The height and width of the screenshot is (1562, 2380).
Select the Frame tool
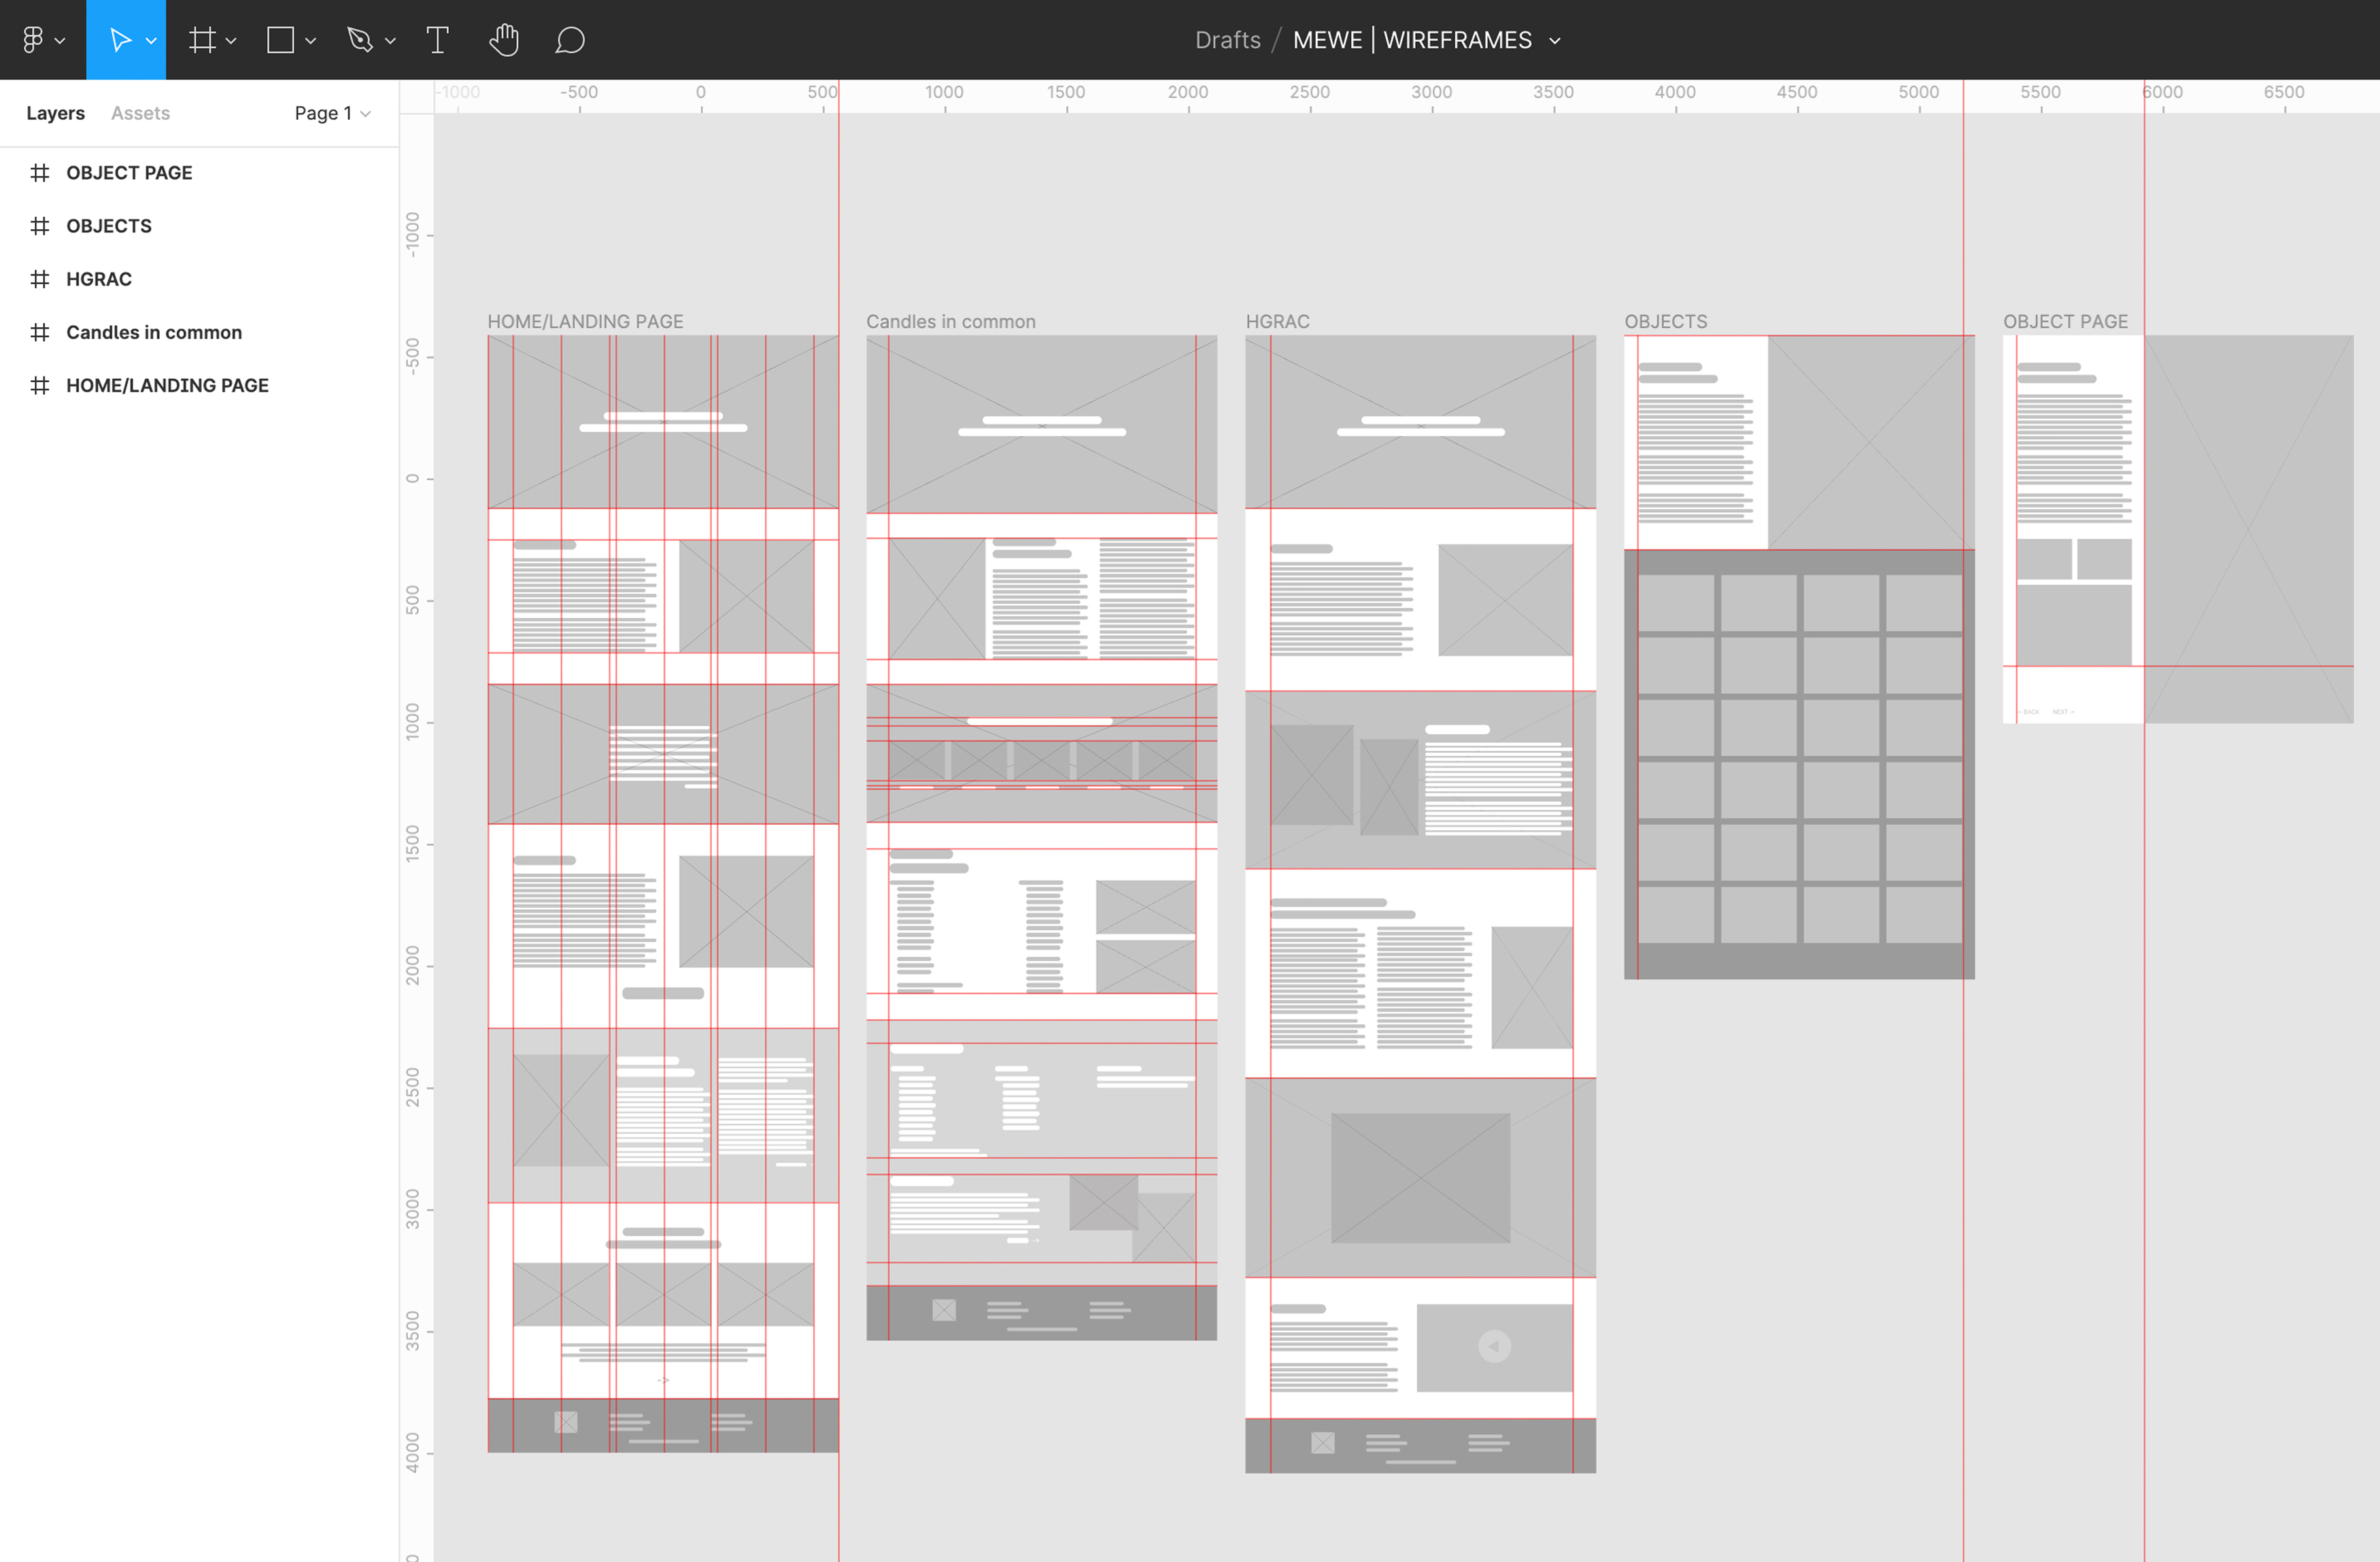(x=202, y=40)
